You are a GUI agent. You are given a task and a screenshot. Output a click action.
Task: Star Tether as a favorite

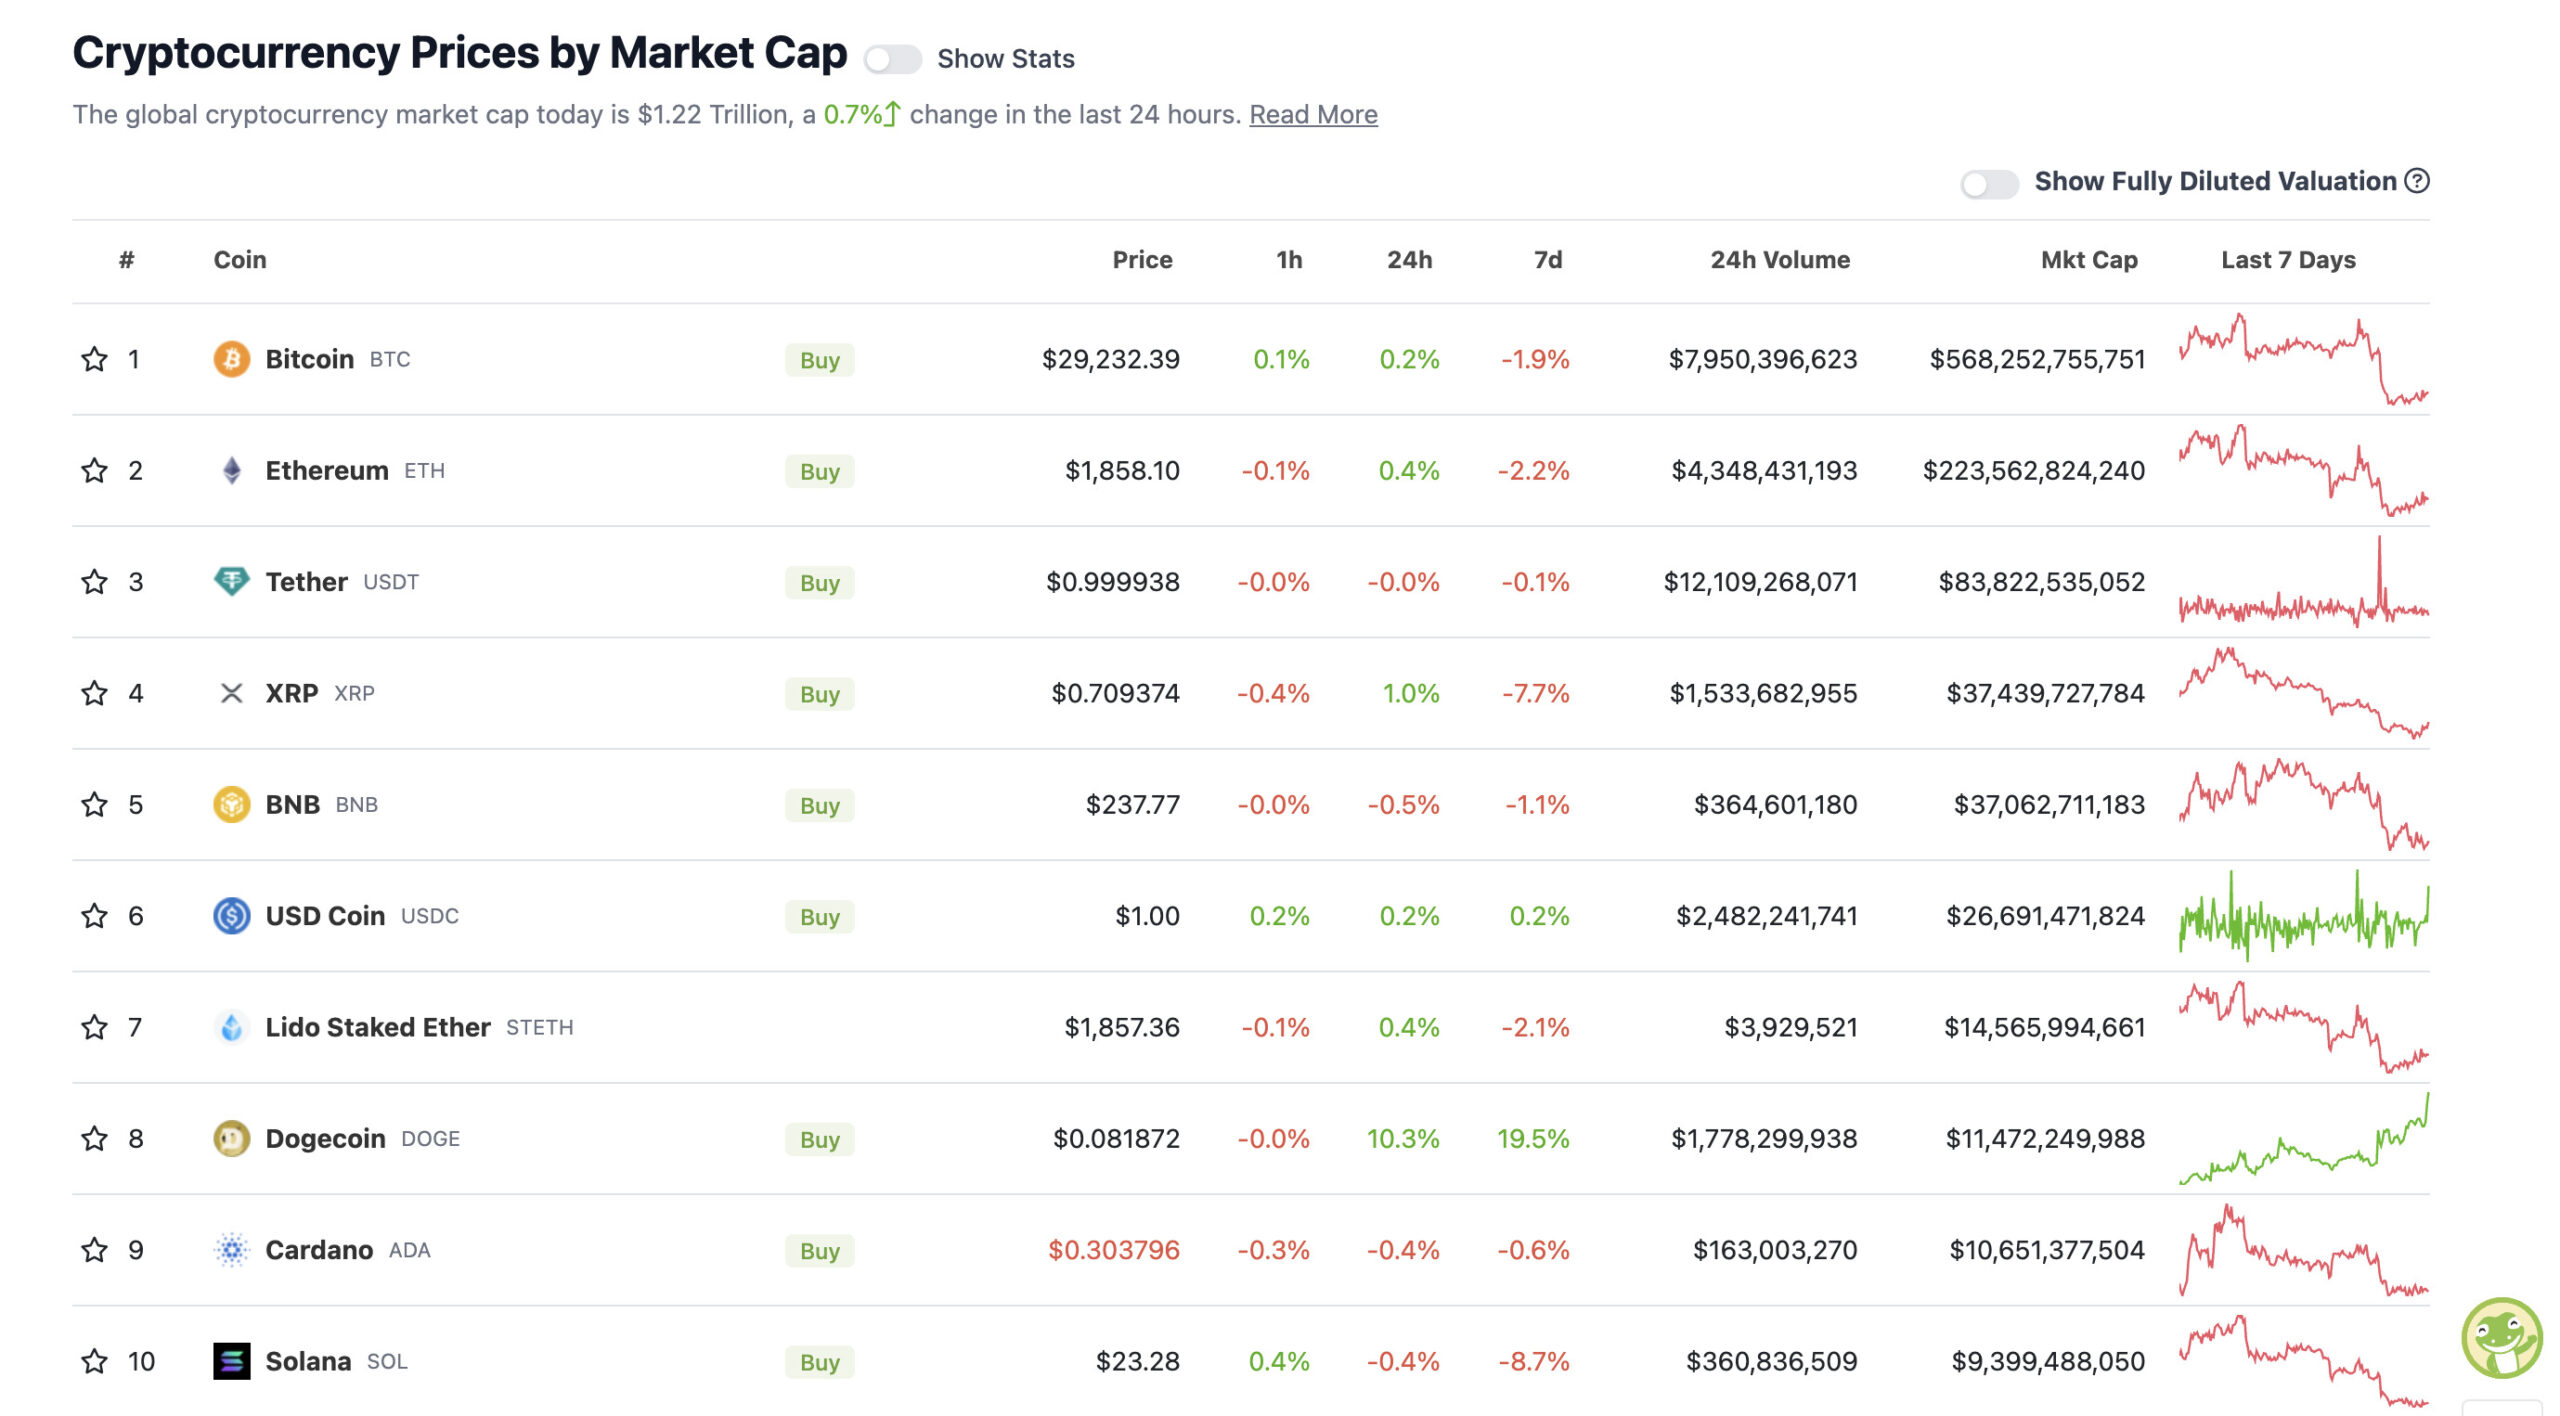coord(94,582)
